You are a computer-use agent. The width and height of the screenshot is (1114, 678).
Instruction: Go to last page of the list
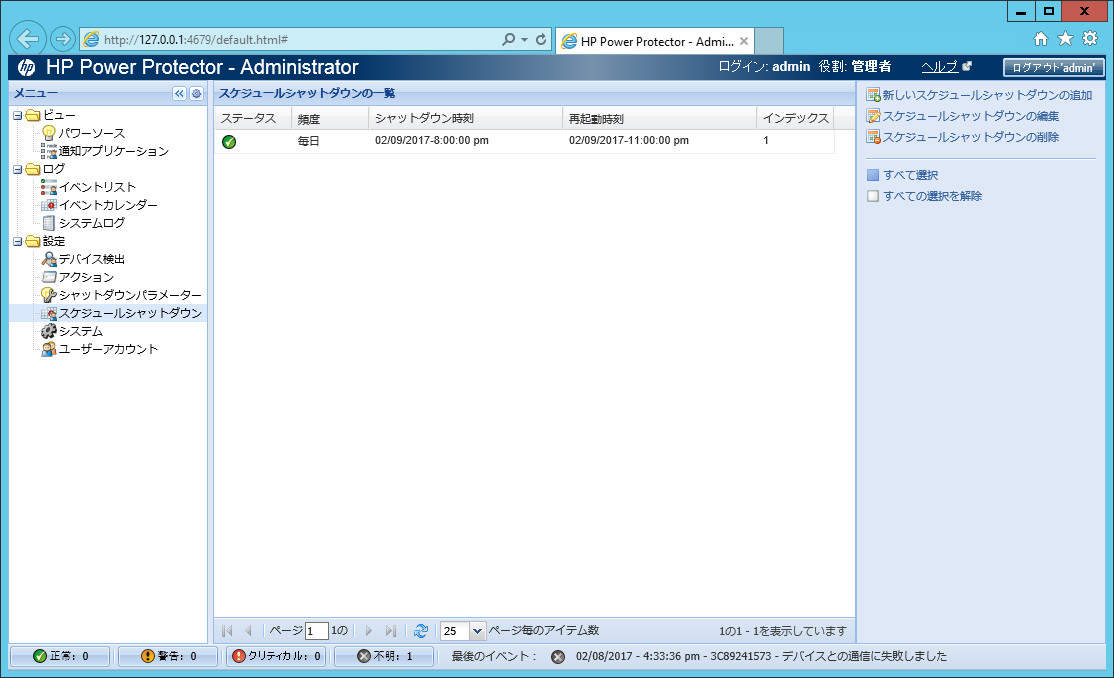(390, 630)
